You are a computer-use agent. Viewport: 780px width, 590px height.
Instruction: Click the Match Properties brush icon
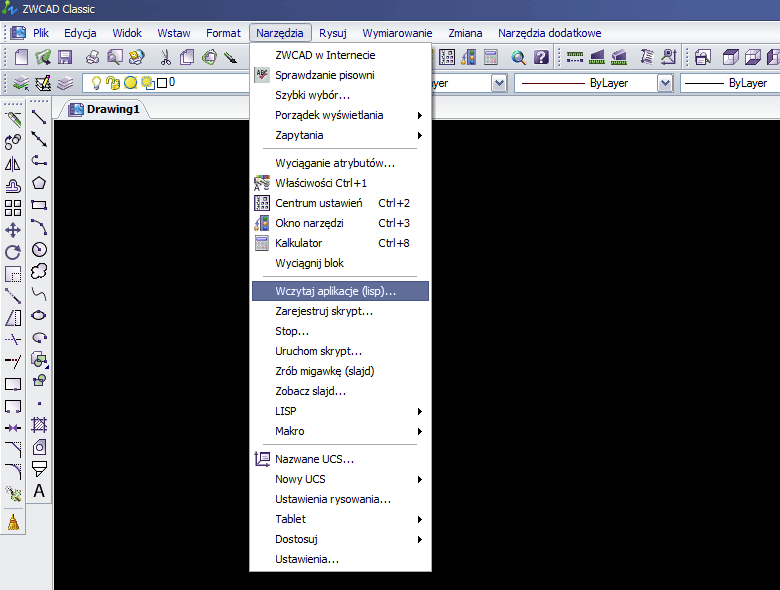point(231,57)
